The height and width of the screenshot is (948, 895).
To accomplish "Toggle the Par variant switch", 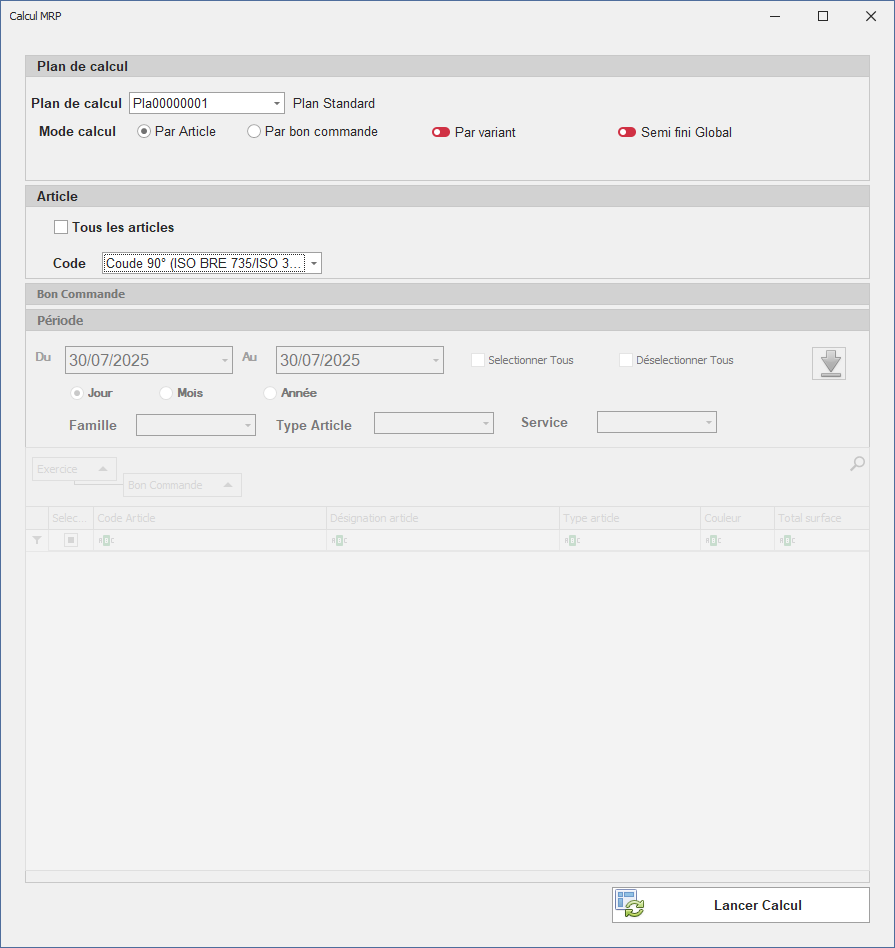I will click(x=441, y=132).
